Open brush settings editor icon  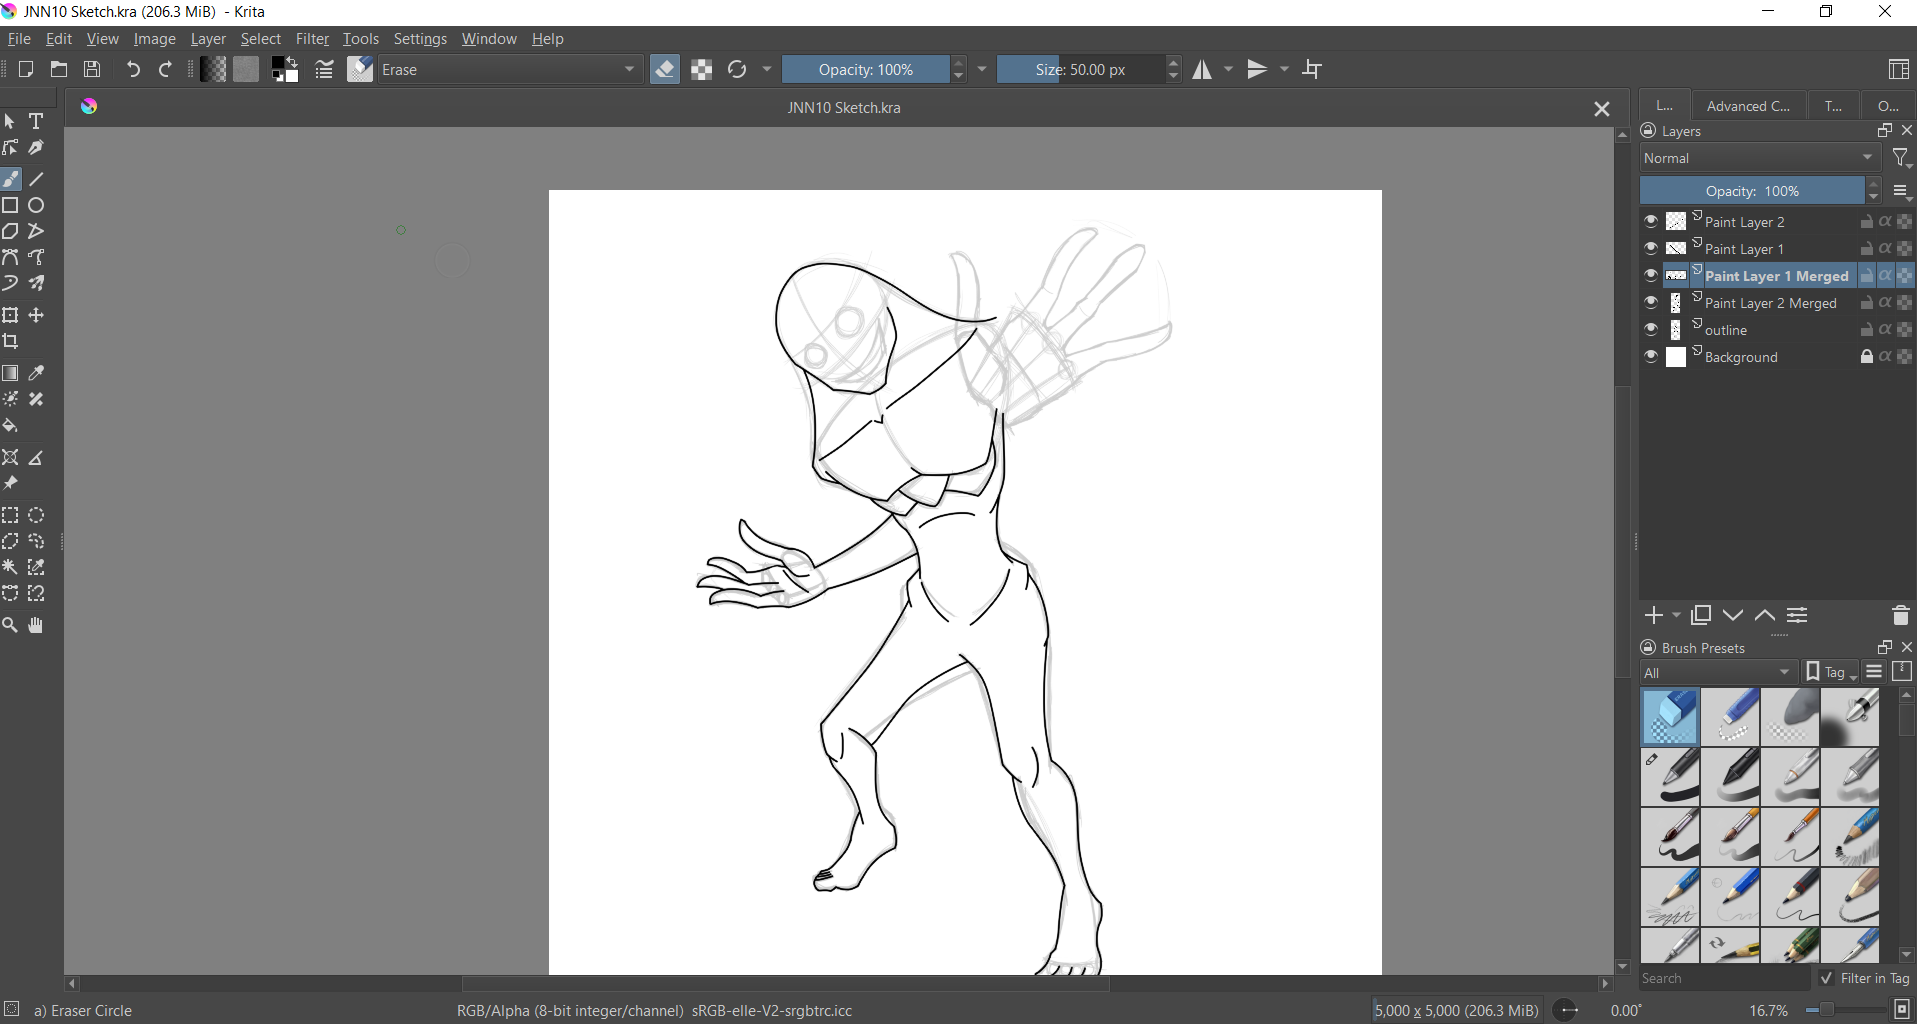pos(324,69)
